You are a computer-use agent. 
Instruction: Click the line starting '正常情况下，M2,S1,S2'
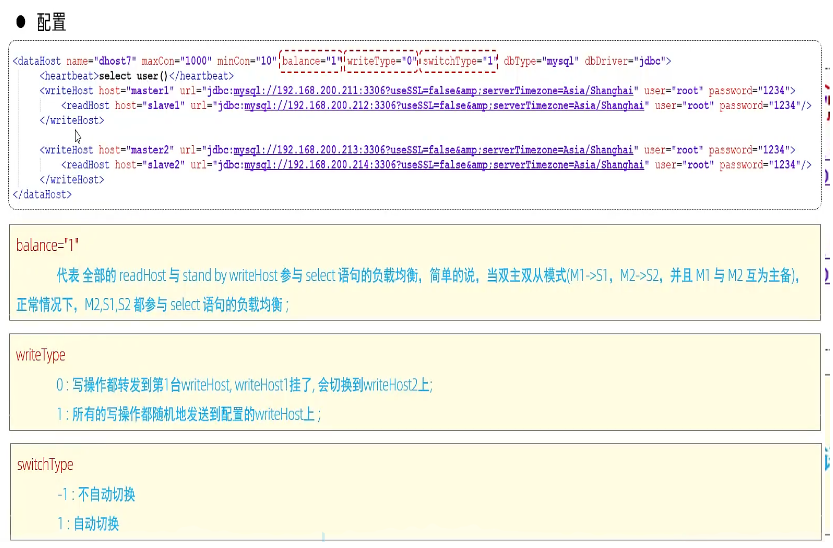(x=152, y=305)
